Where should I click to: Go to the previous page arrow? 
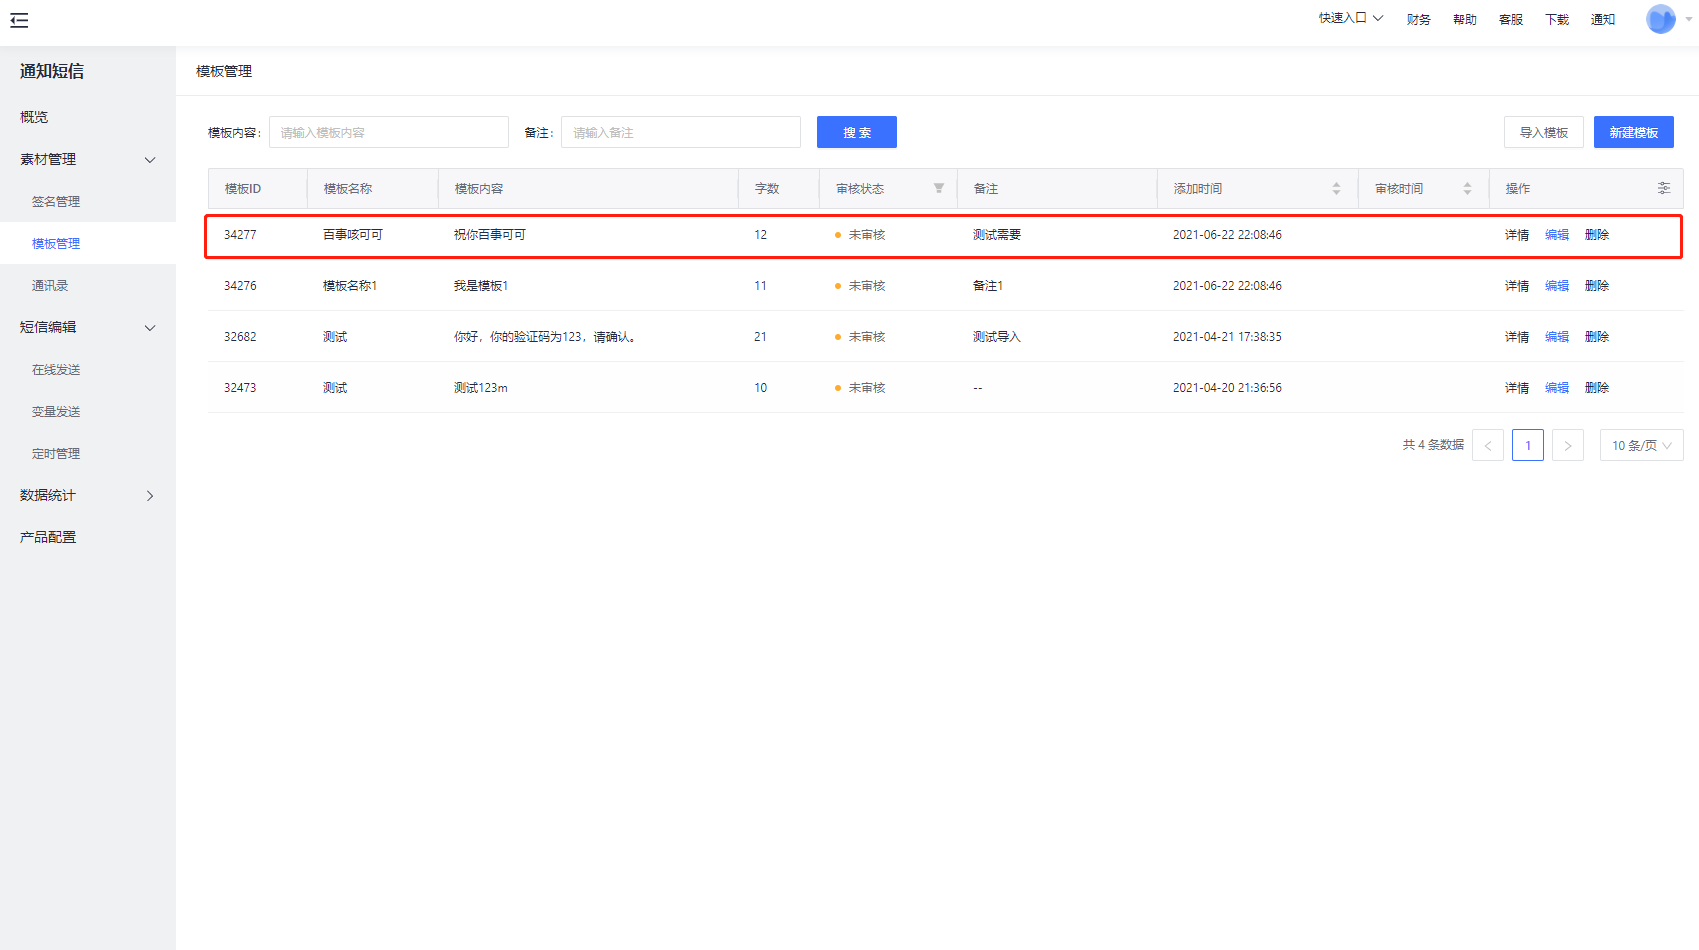pos(1488,445)
